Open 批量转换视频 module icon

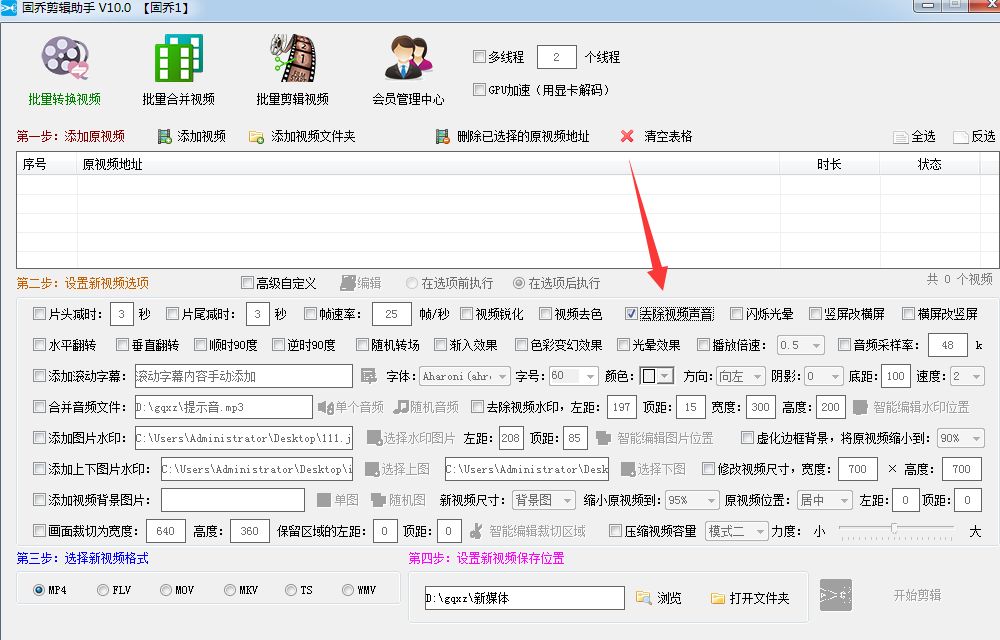click(x=64, y=58)
